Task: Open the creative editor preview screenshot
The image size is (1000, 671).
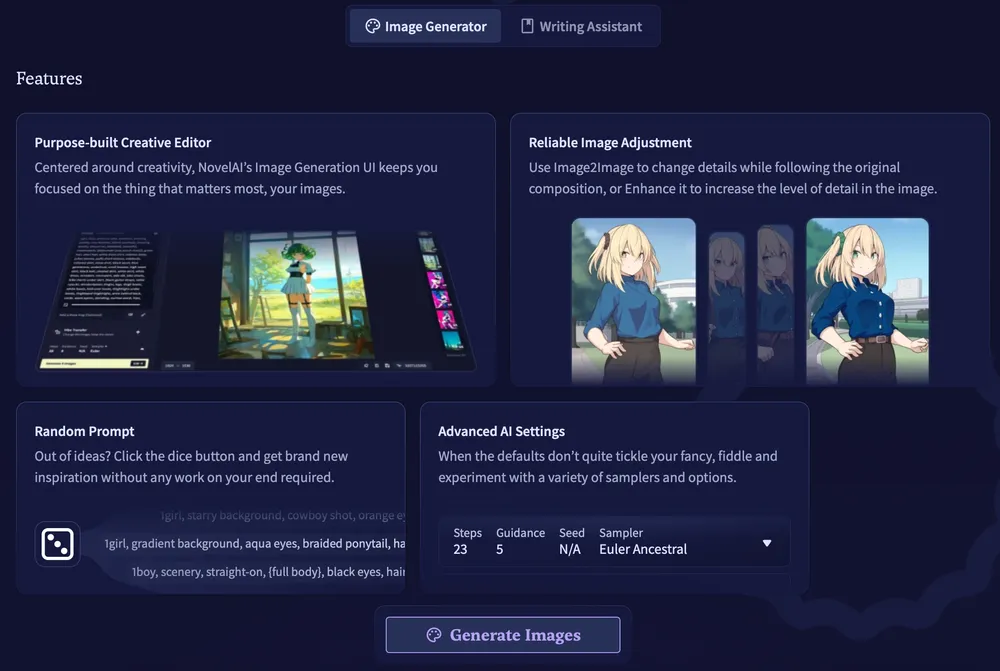Action: [x=256, y=301]
